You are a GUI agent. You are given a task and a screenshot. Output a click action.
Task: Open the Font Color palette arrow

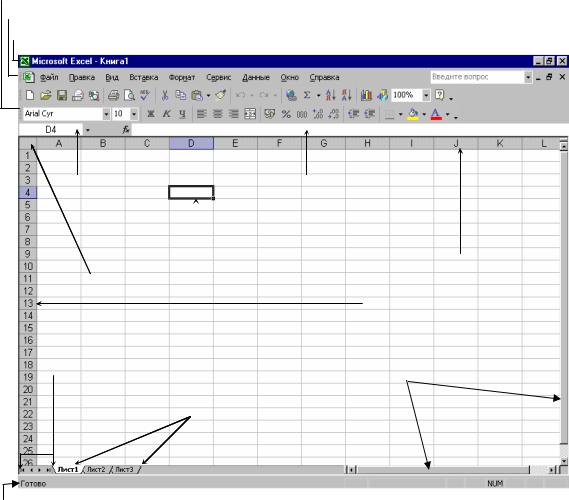pyautogui.click(x=447, y=114)
